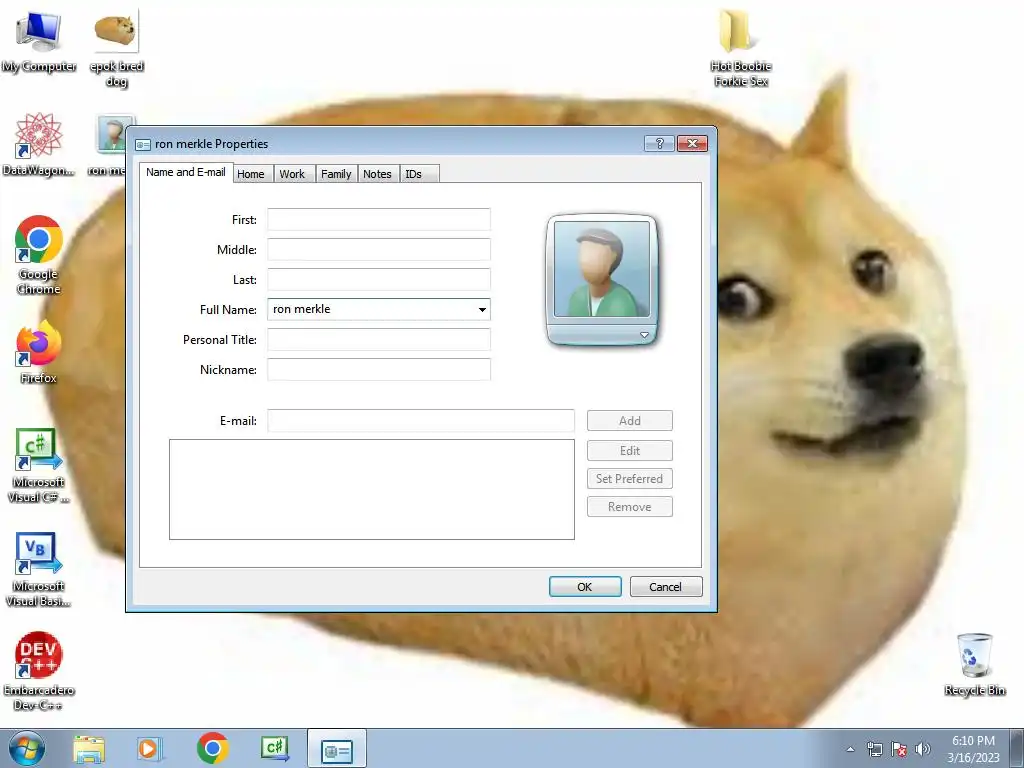Image resolution: width=1024 pixels, height=768 pixels.
Task: Switch to the Work tab
Action: pos(292,174)
